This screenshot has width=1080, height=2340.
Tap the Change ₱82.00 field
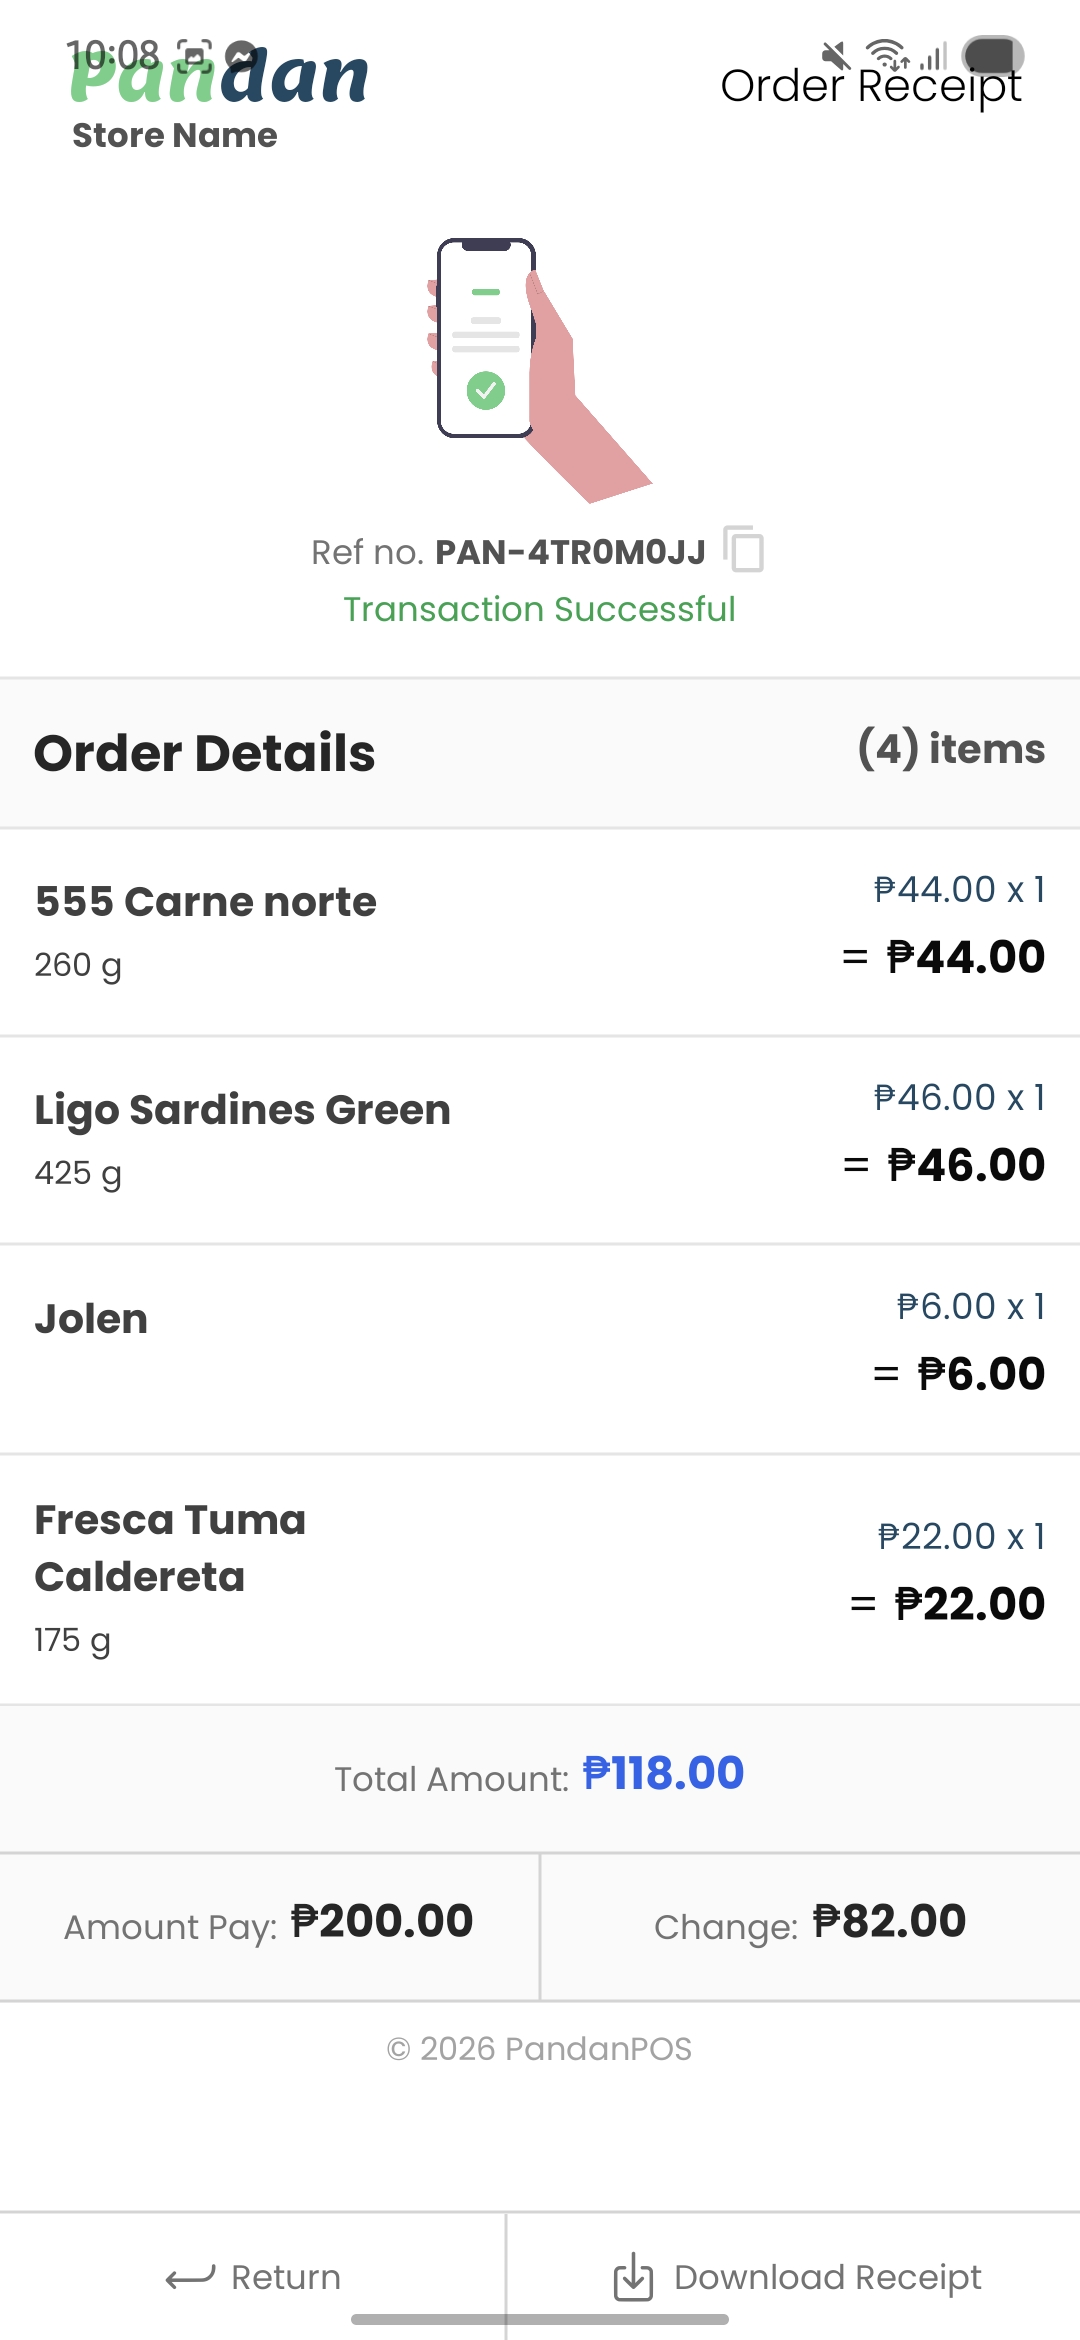[x=810, y=1924]
